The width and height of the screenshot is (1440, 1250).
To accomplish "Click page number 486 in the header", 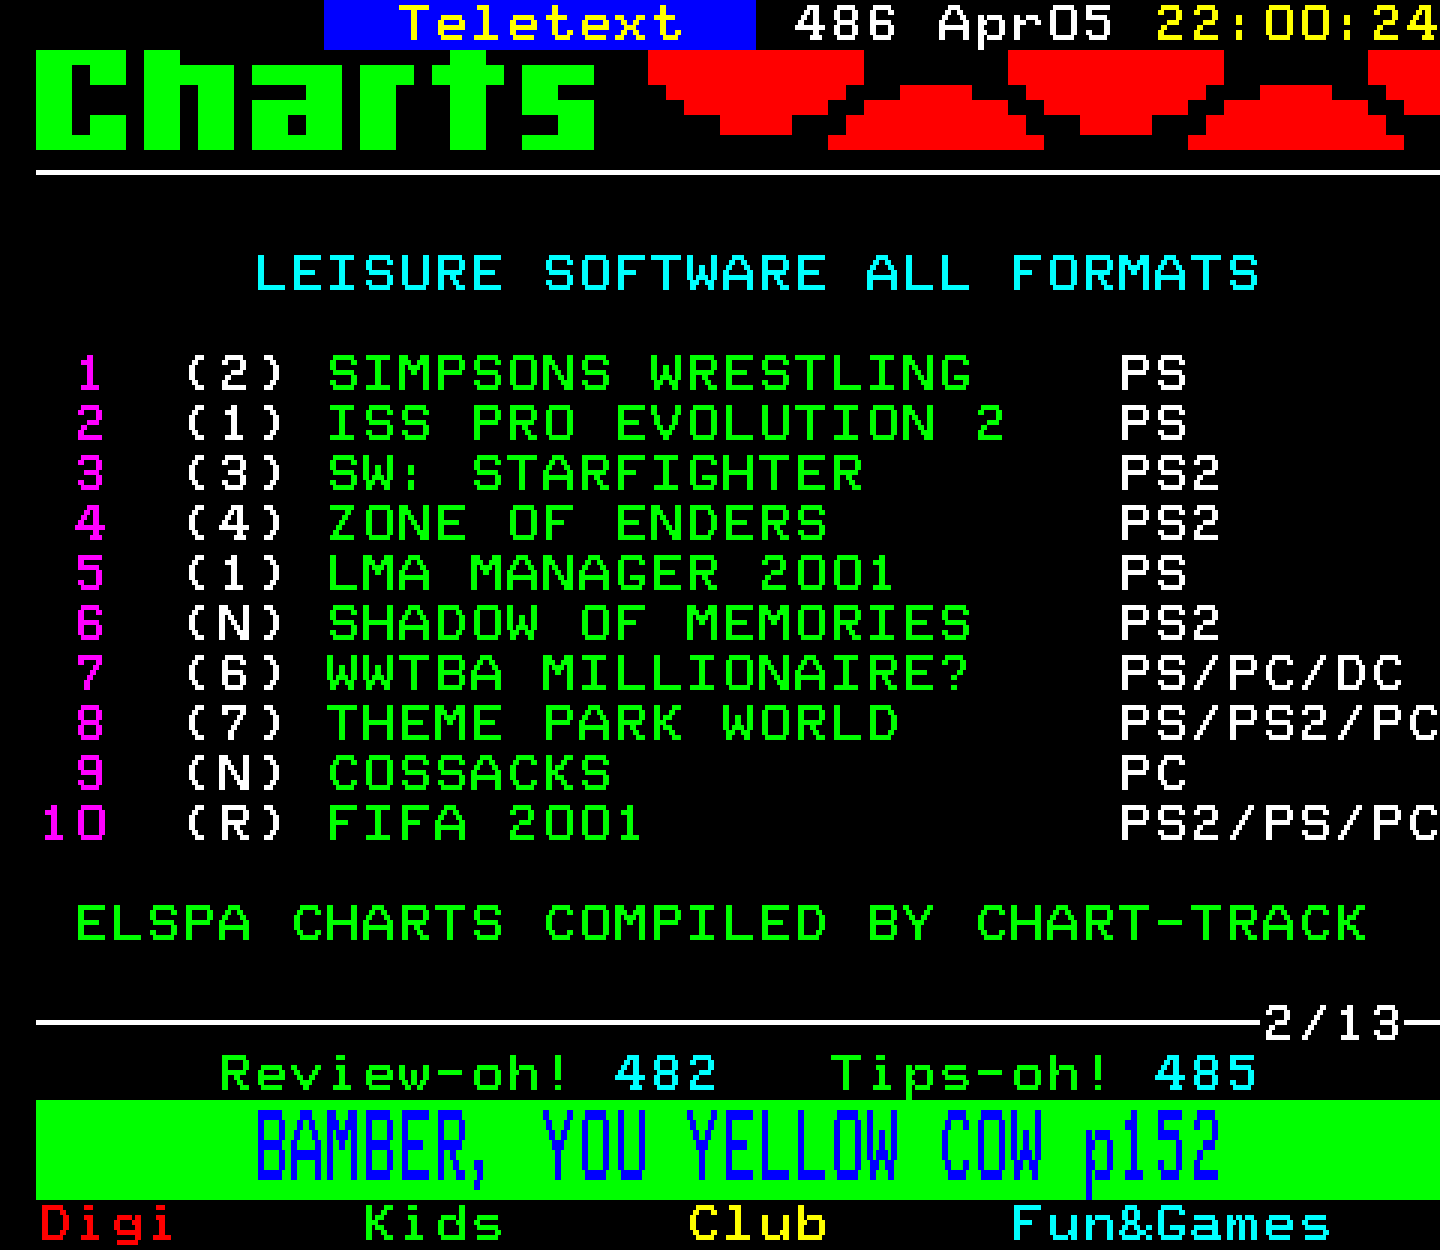I will [x=843, y=25].
